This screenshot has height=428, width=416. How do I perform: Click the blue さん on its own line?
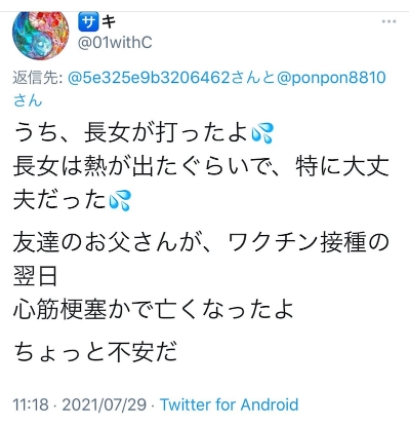click(28, 100)
